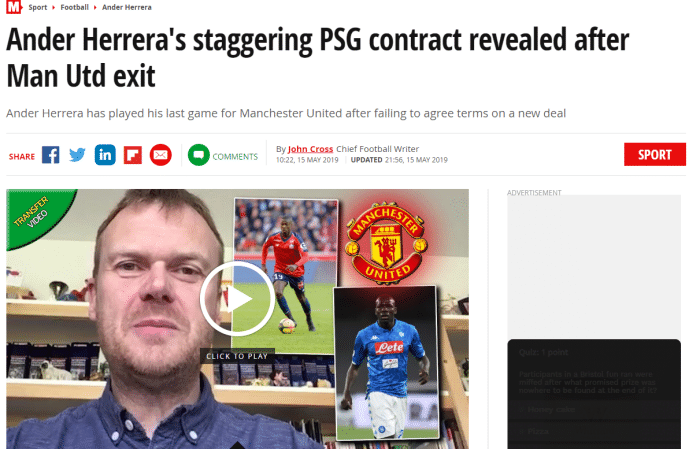Select the Manchester United crest image
Screen dimensions: 700x449
point(387,243)
